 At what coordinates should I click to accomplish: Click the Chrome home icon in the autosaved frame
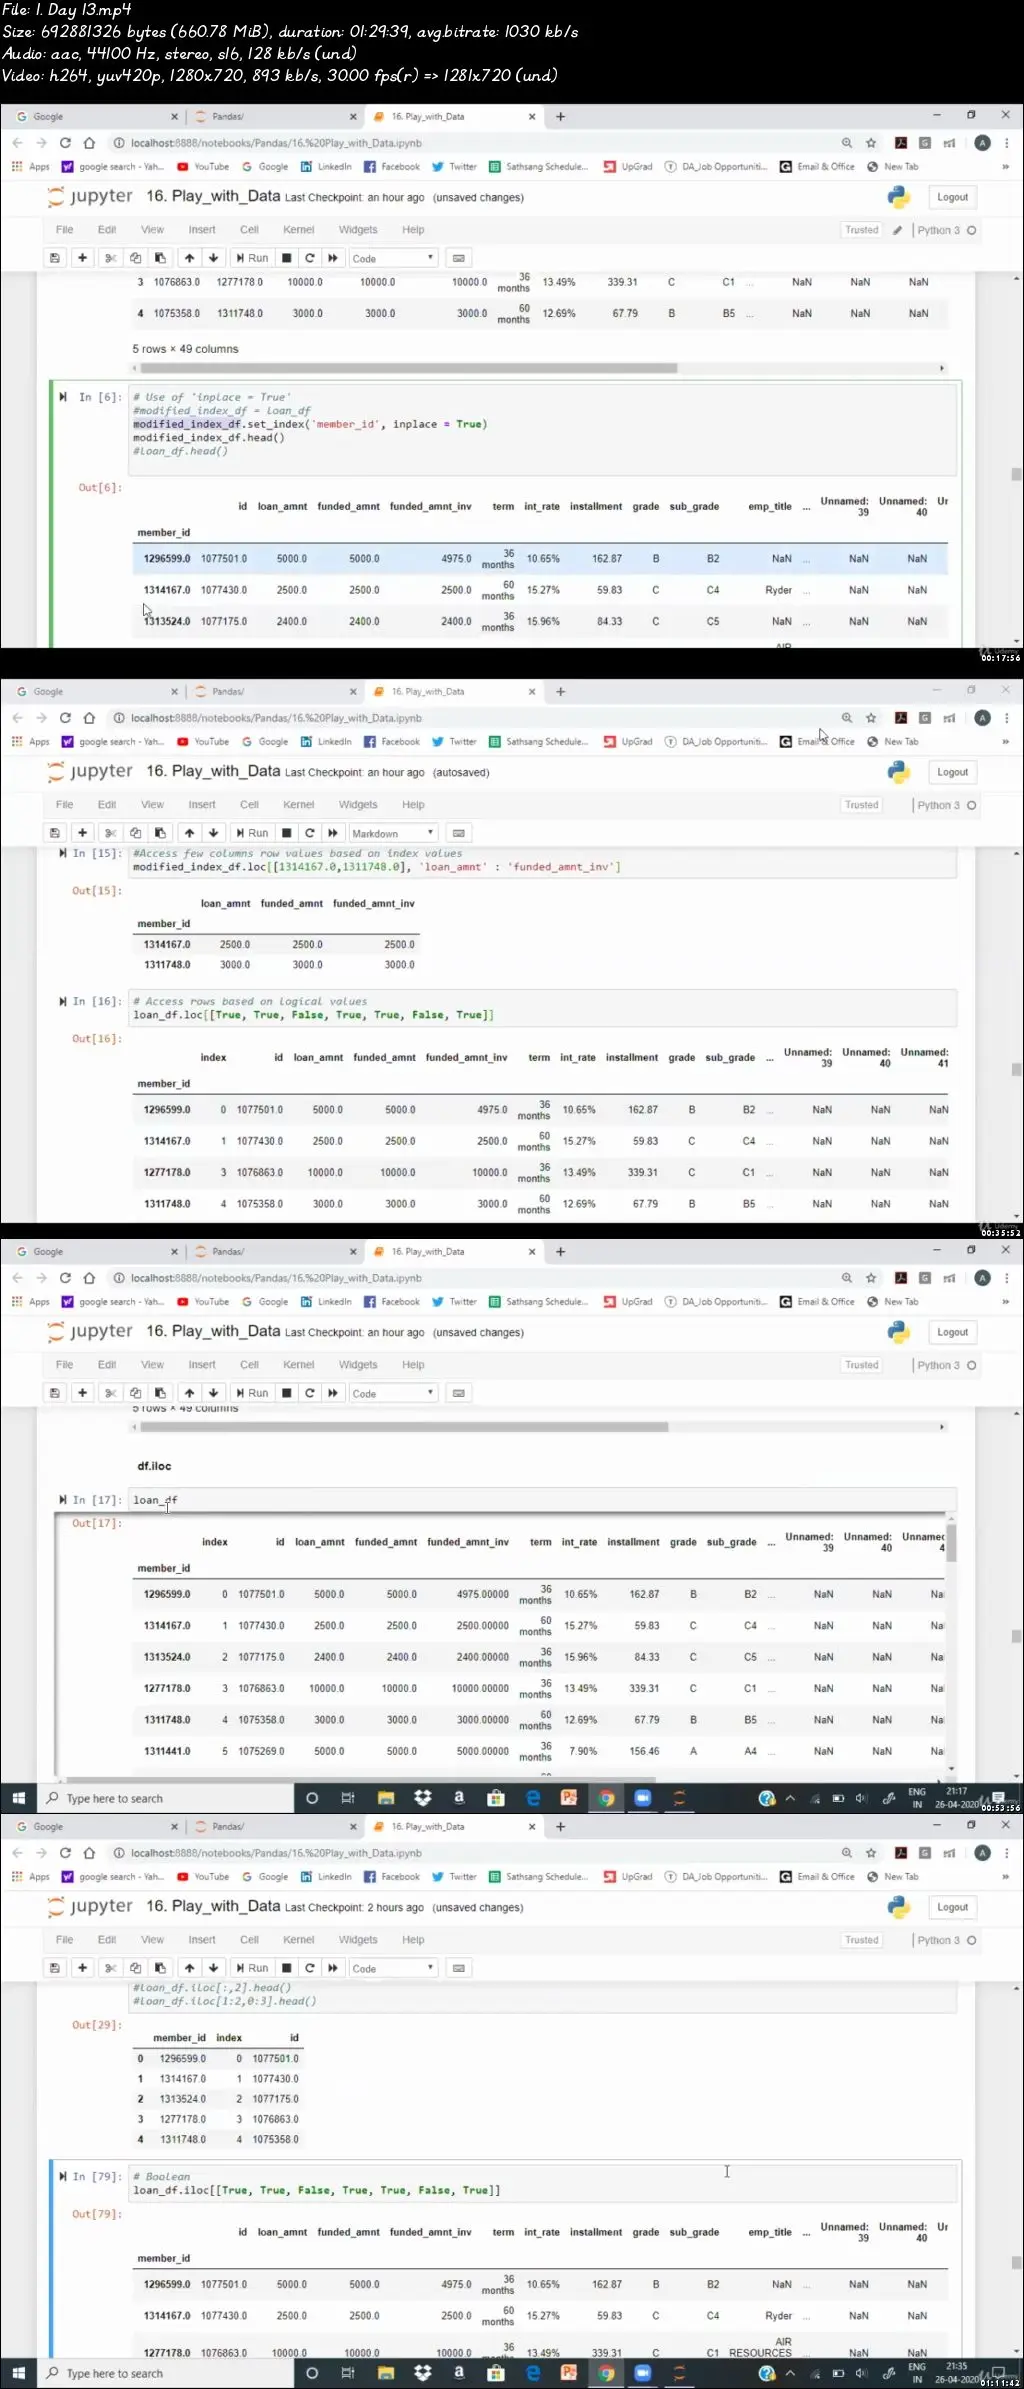tap(89, 718)
